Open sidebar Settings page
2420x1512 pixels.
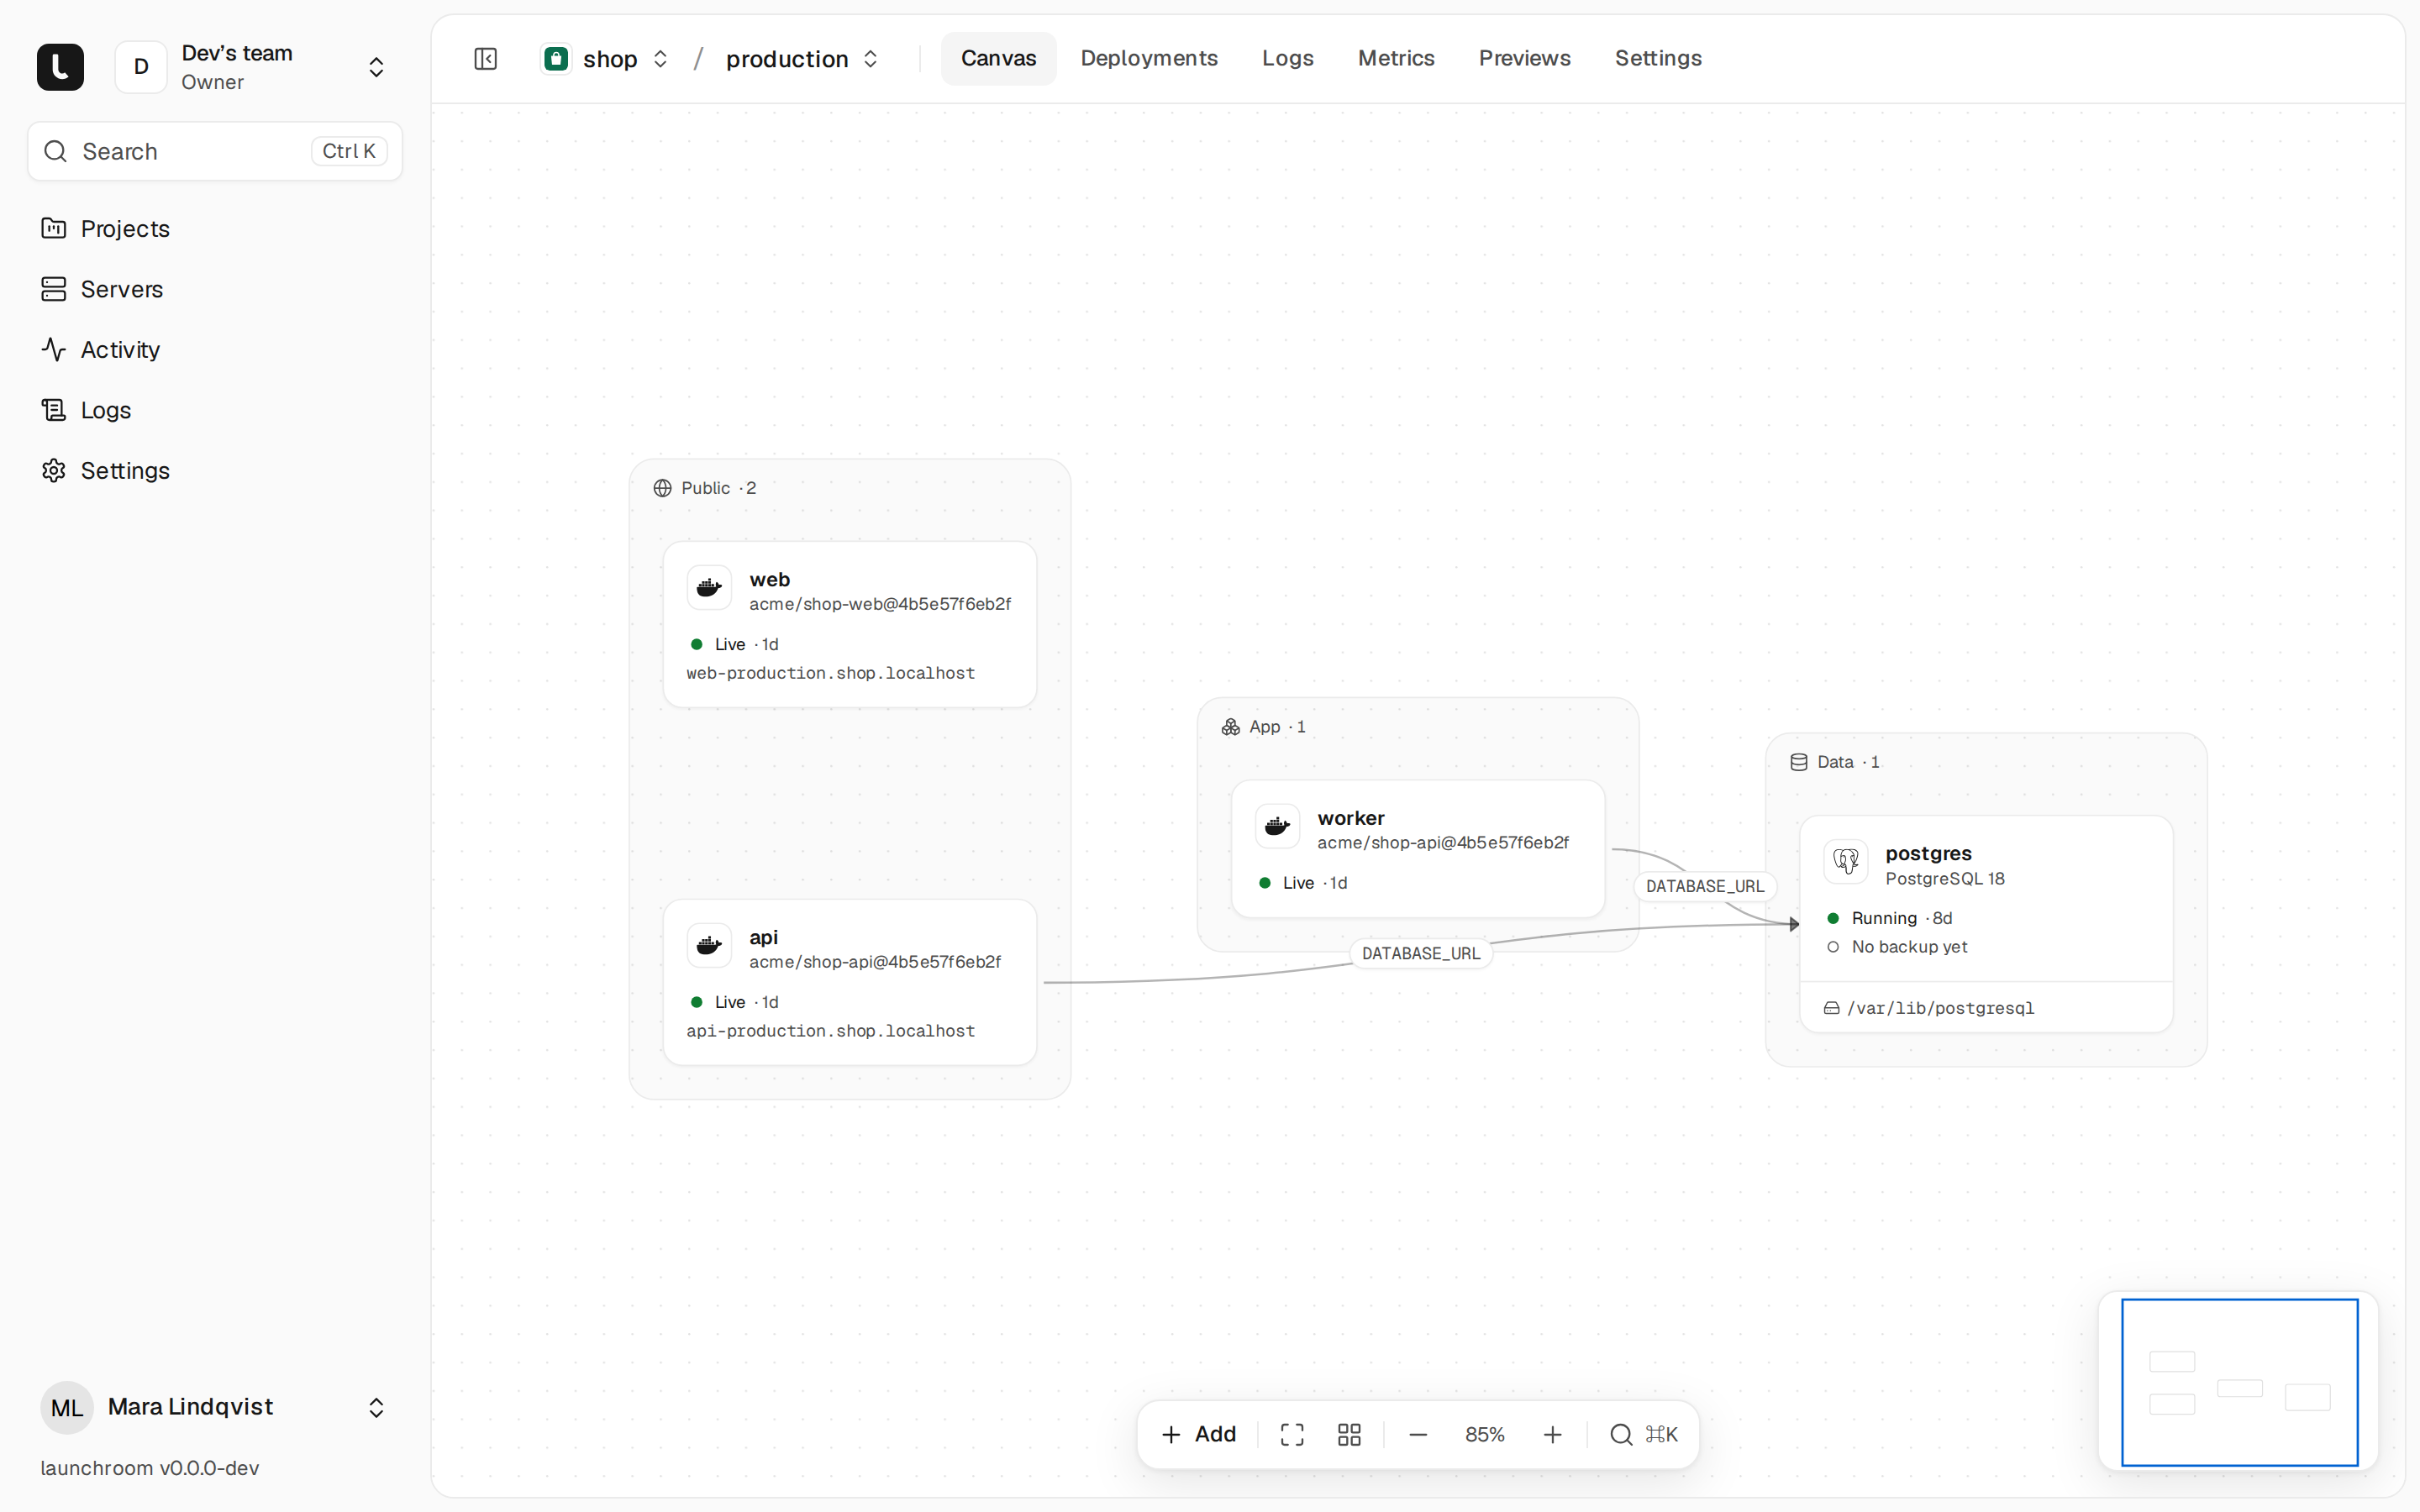tap(214, 471)
